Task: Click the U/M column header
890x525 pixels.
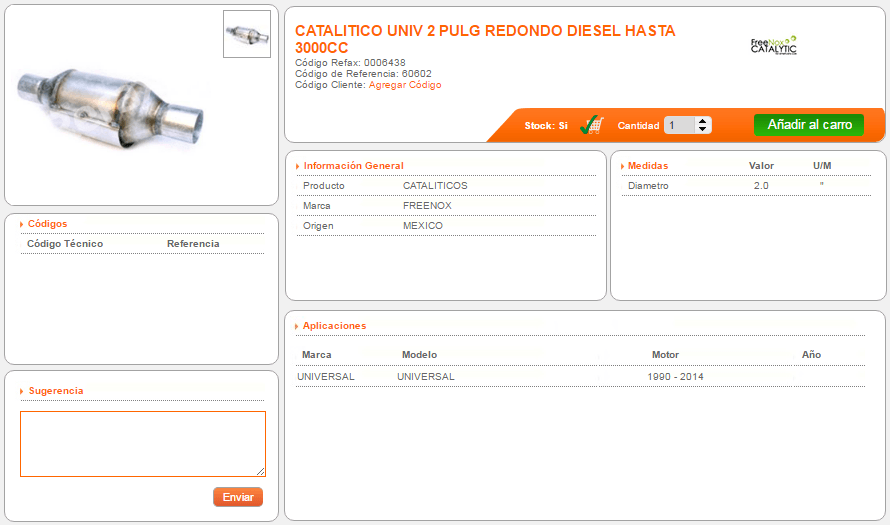Action: pyautogui.click(x=822, y=166)
